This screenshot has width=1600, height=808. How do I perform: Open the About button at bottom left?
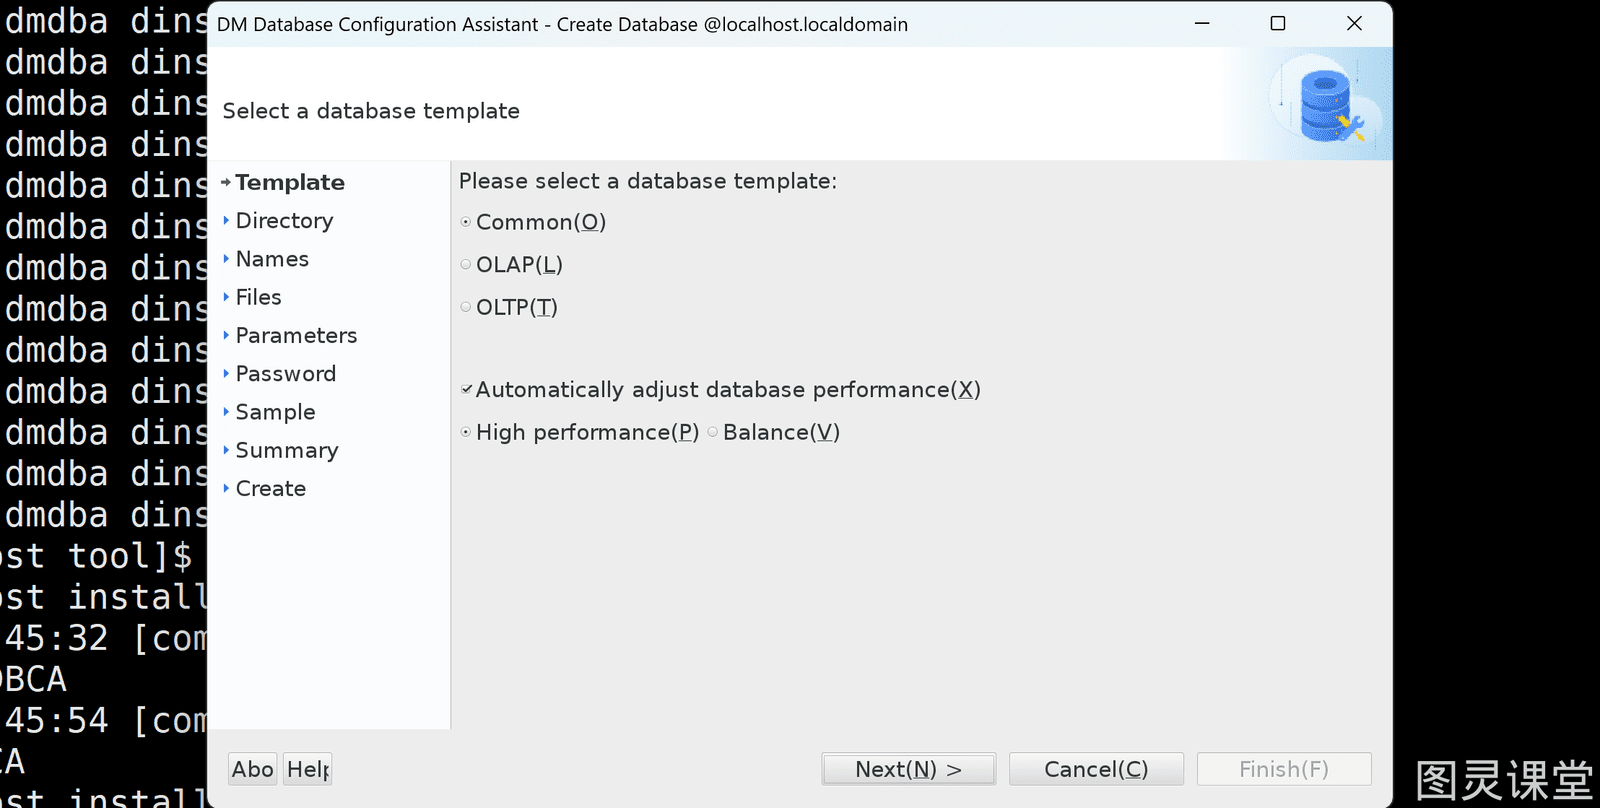(x=252, y=769)
